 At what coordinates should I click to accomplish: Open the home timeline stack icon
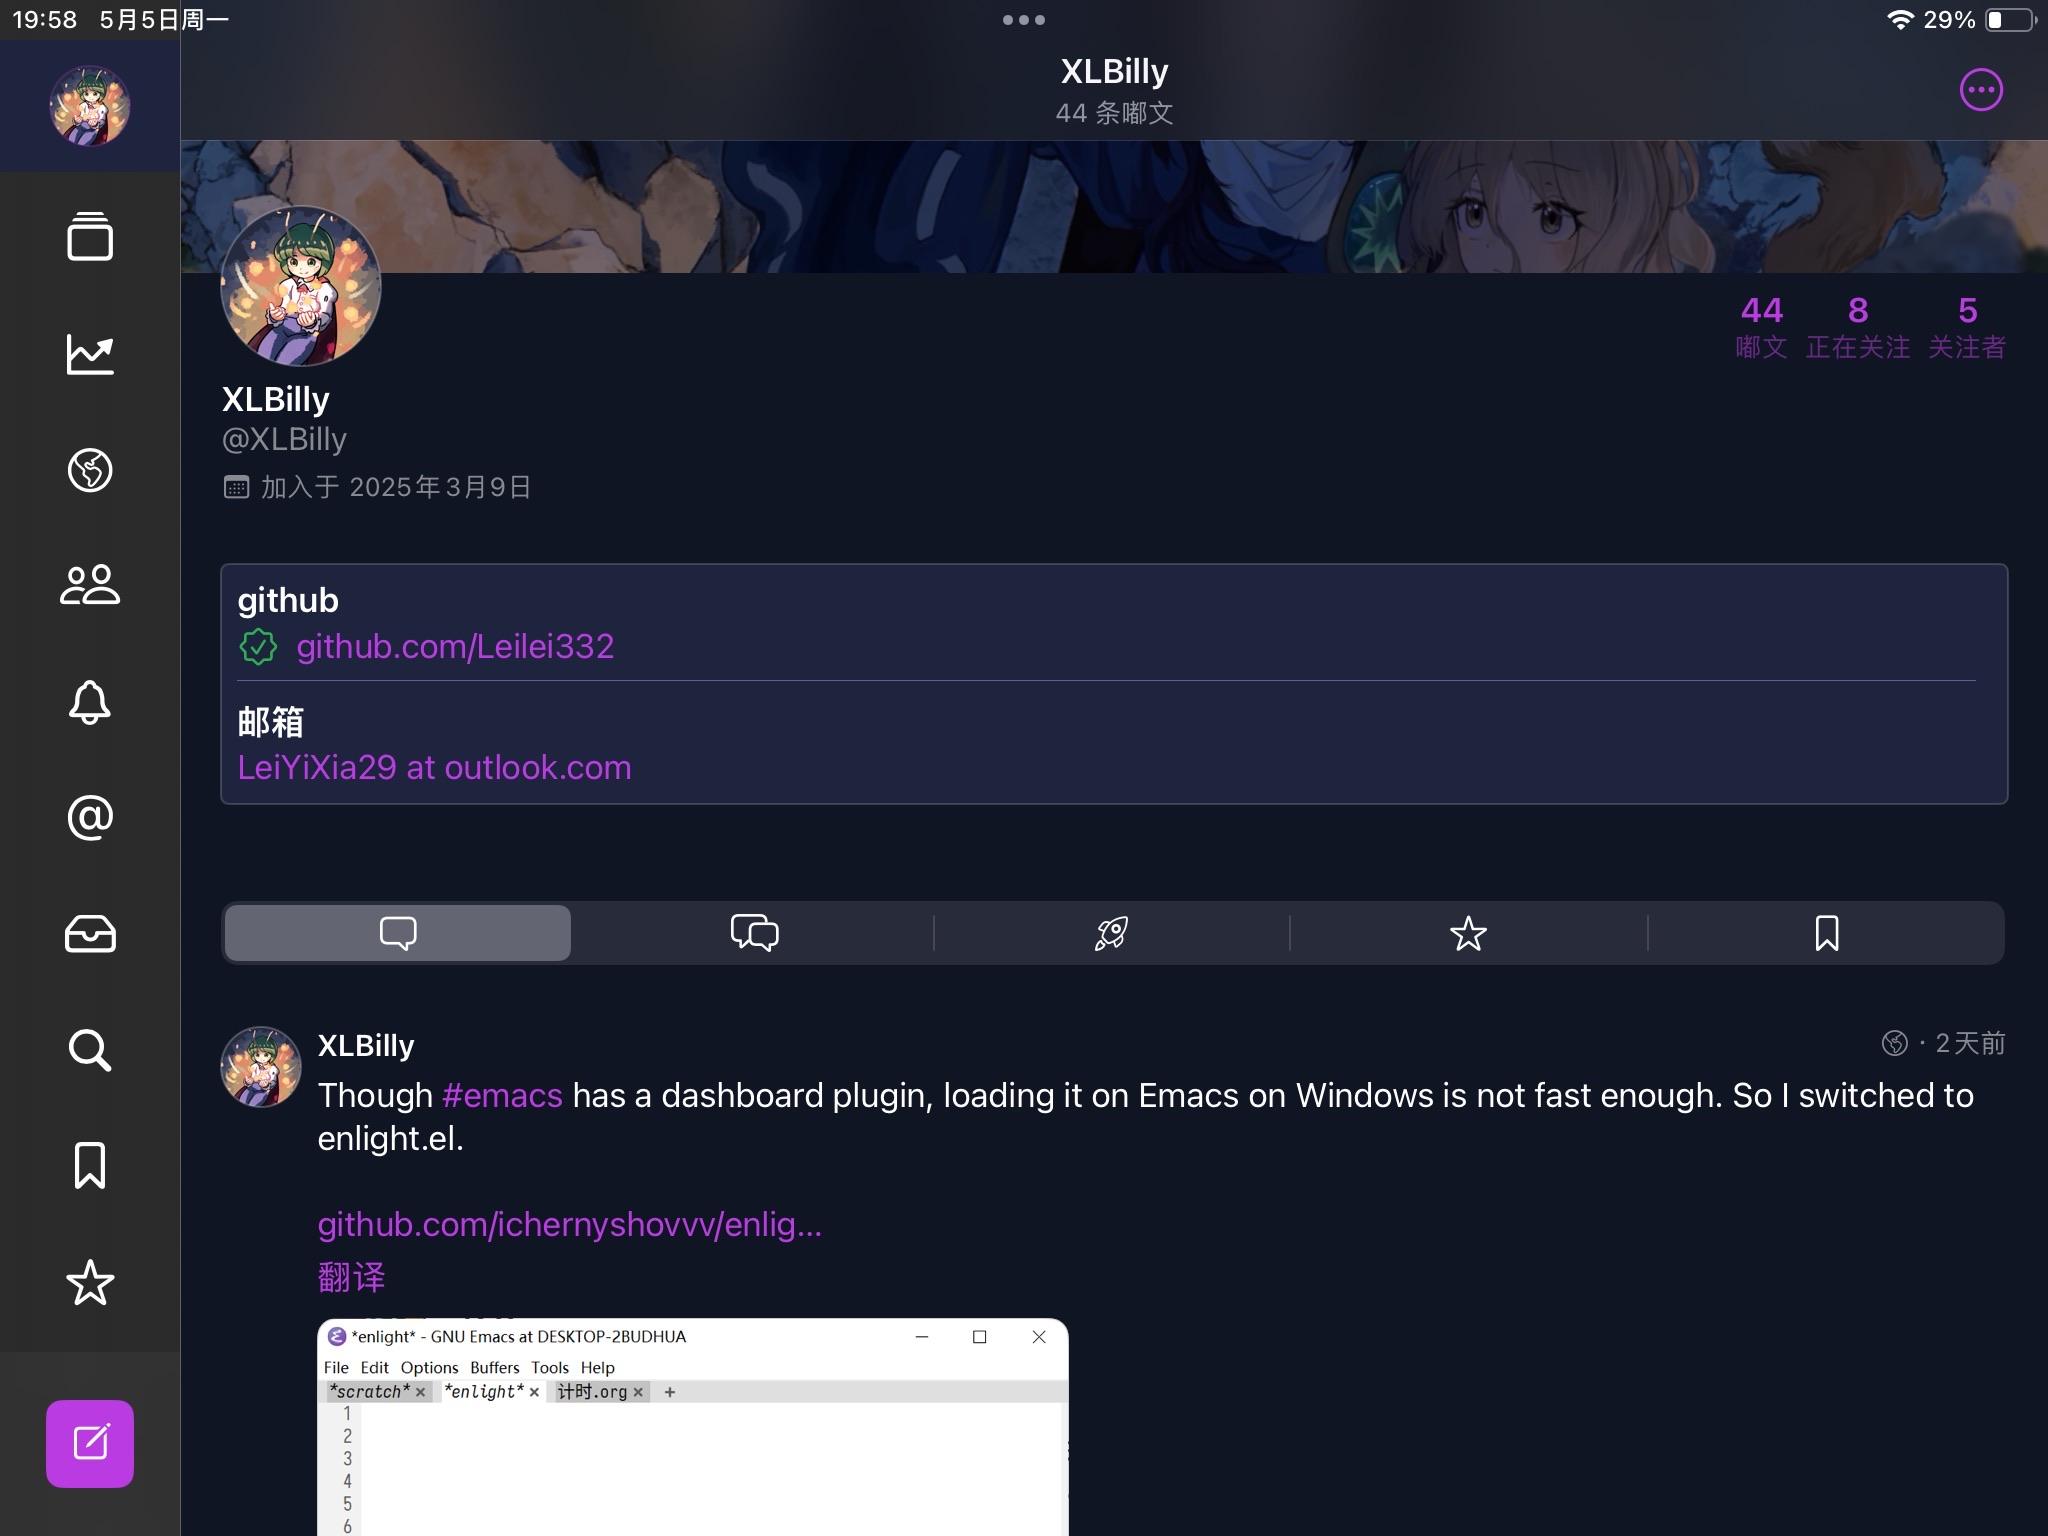click(90, 236)
